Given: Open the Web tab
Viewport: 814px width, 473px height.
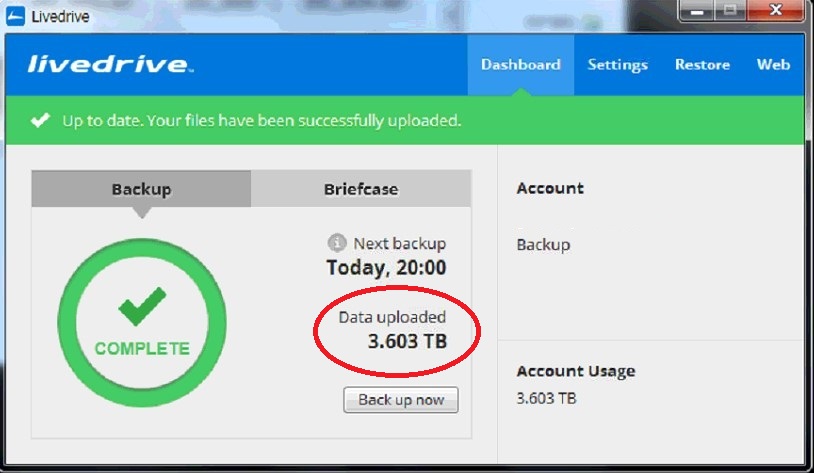Looking at the screenshot, I should pyautogui.click(x=773, y=64).
